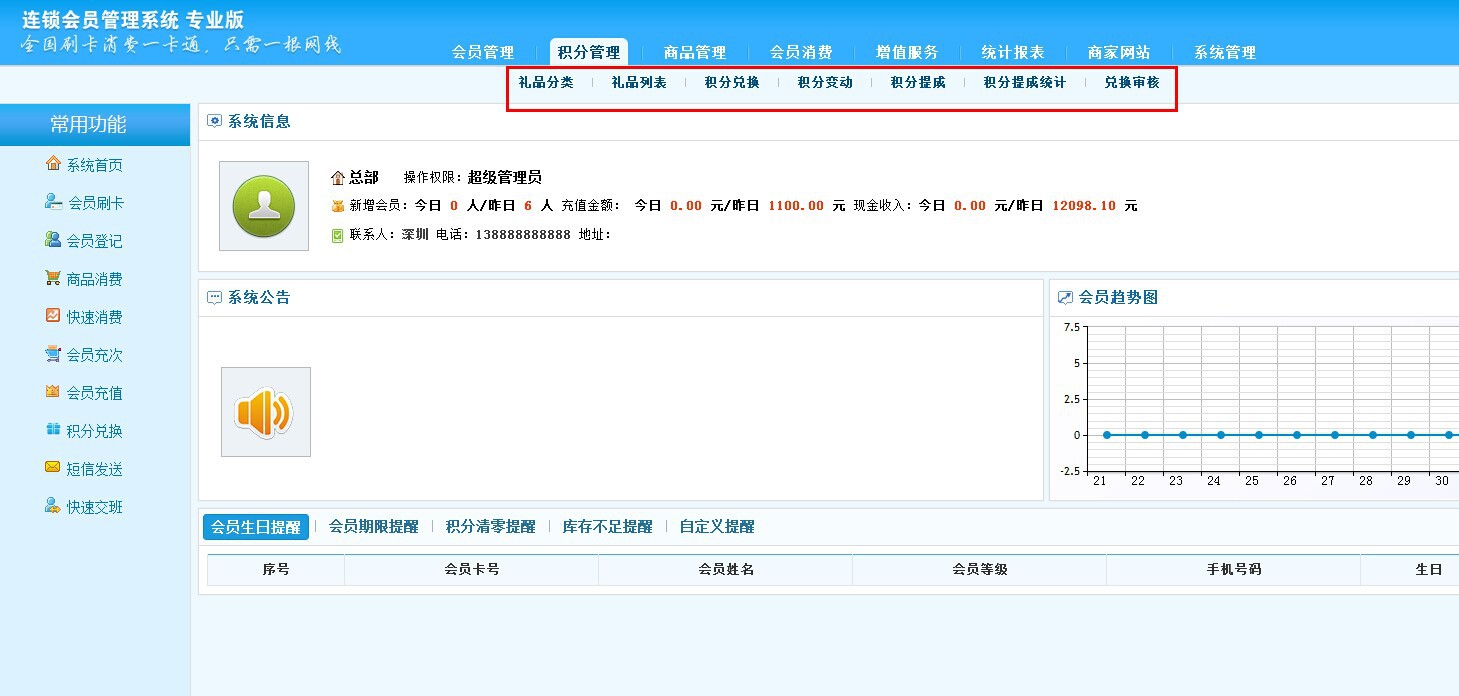Switch to the 会员生日提醒 tab
The height and width of the screenshot is (696, 1459).
coord(256,527)
